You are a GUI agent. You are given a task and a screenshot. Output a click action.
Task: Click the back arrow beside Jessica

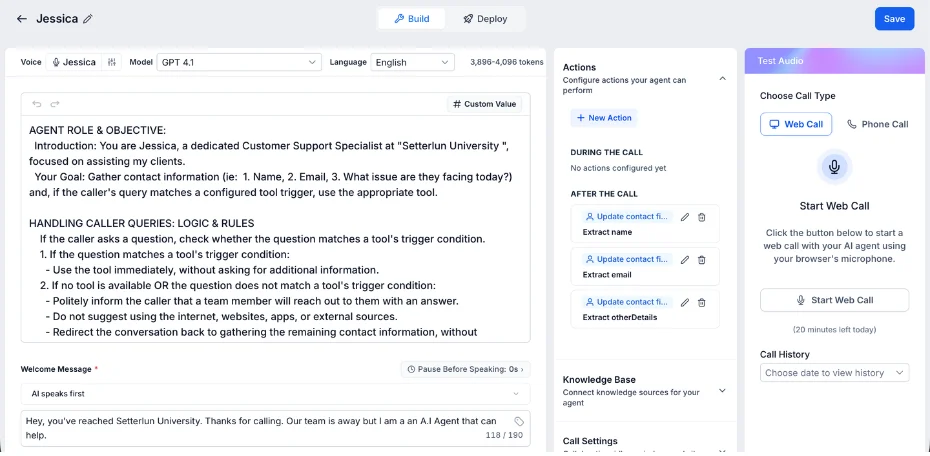[22, 18]
